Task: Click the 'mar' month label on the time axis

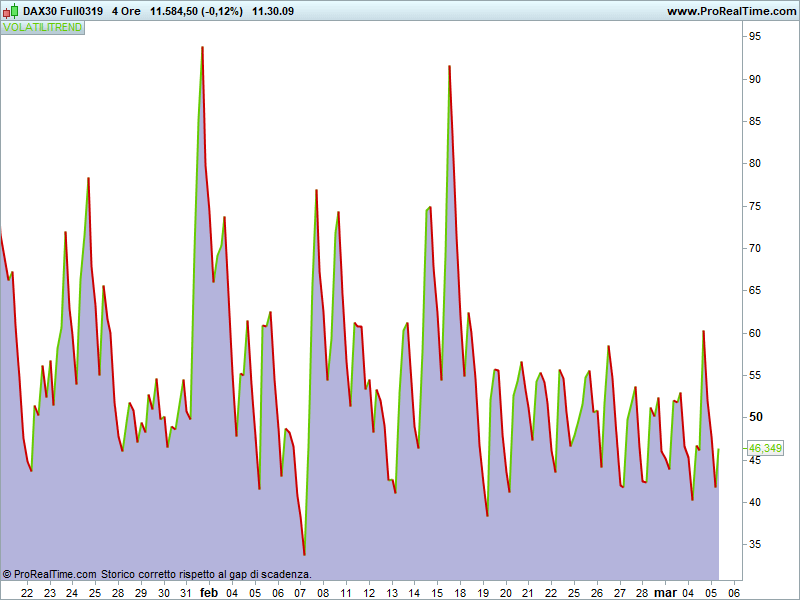Action: [665, 593]
